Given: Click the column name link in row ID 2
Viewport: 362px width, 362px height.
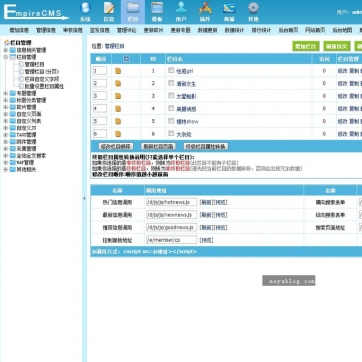Looking at the screenshot, I should point(186,84).
